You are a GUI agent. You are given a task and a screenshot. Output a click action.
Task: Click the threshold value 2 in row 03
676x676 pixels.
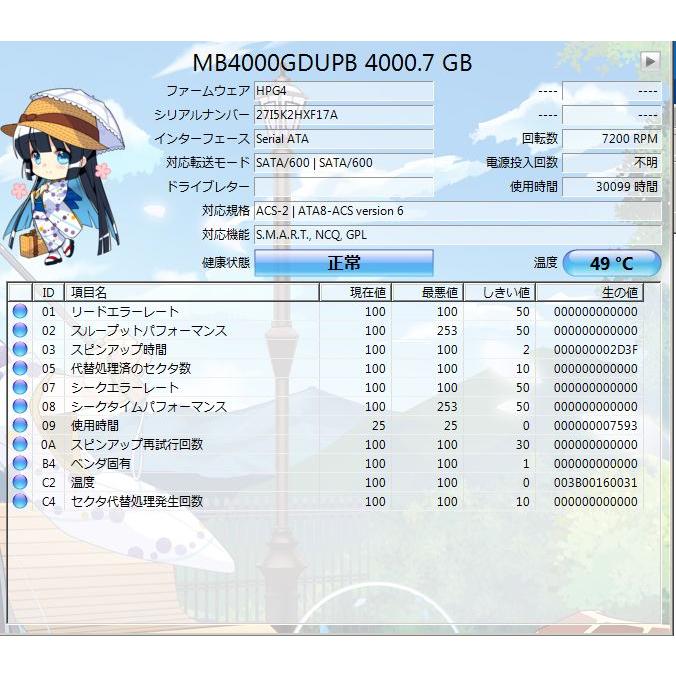(x=526, y=350)
